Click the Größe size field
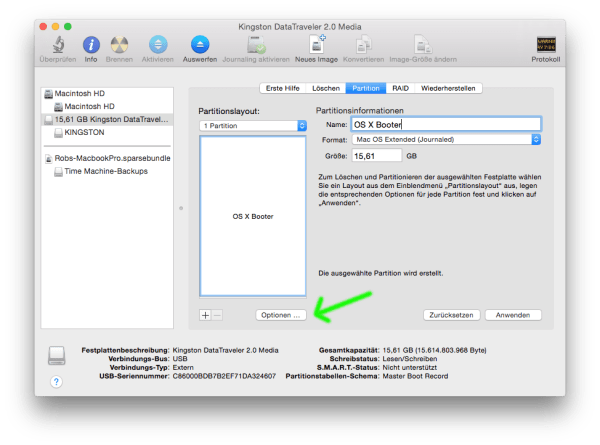600x445 pixels. tap(377, 156)
